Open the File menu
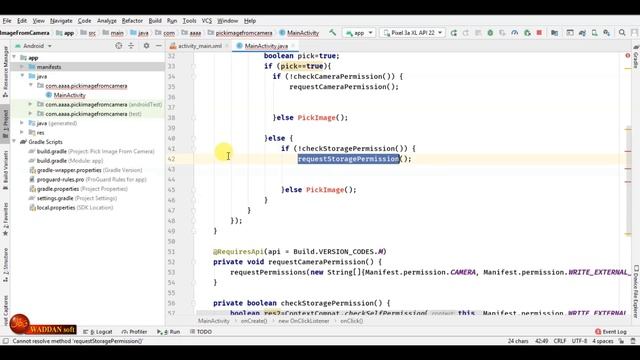The image size is (640, 360). coord(7,20)
